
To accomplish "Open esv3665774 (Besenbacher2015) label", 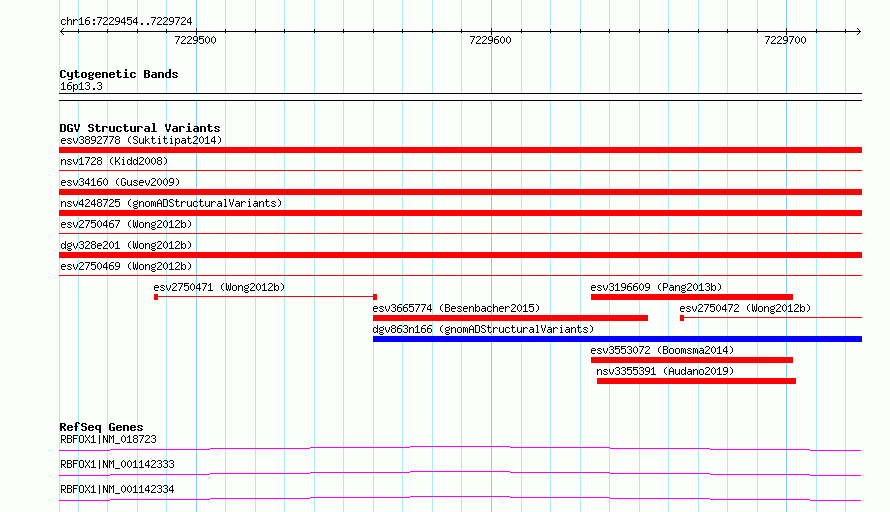I will (x=456, y=308).
